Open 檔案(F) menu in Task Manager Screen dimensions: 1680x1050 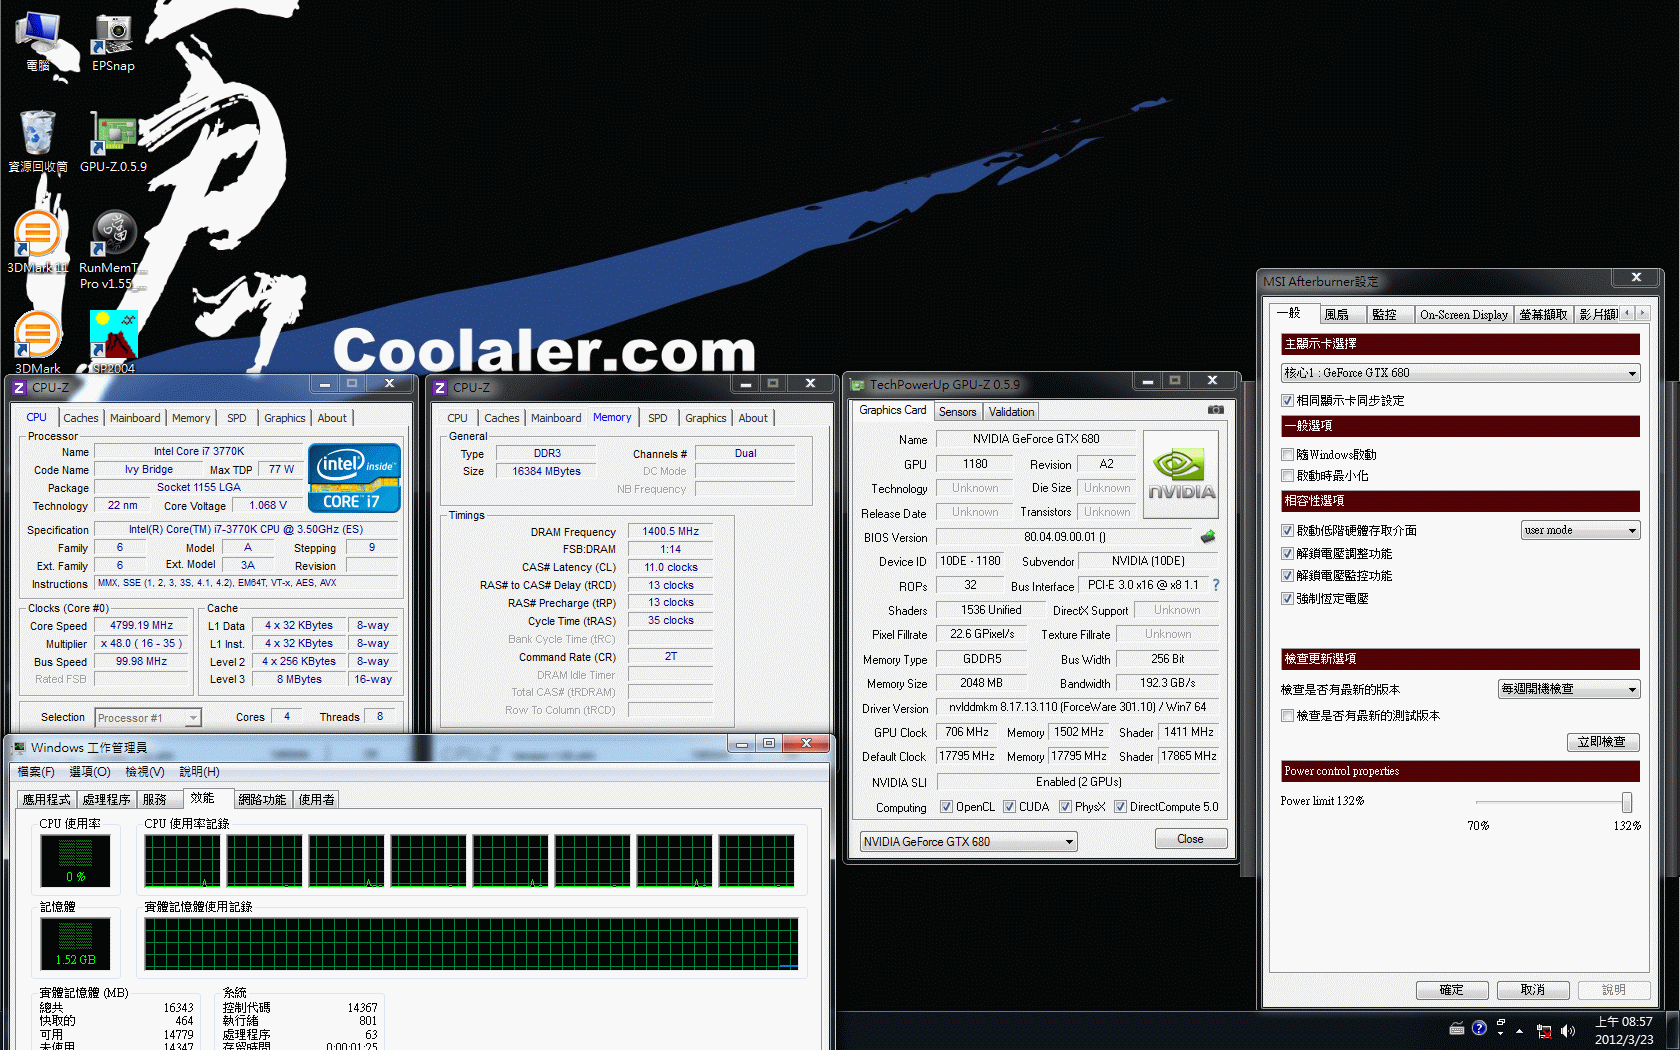click(36, 772)
